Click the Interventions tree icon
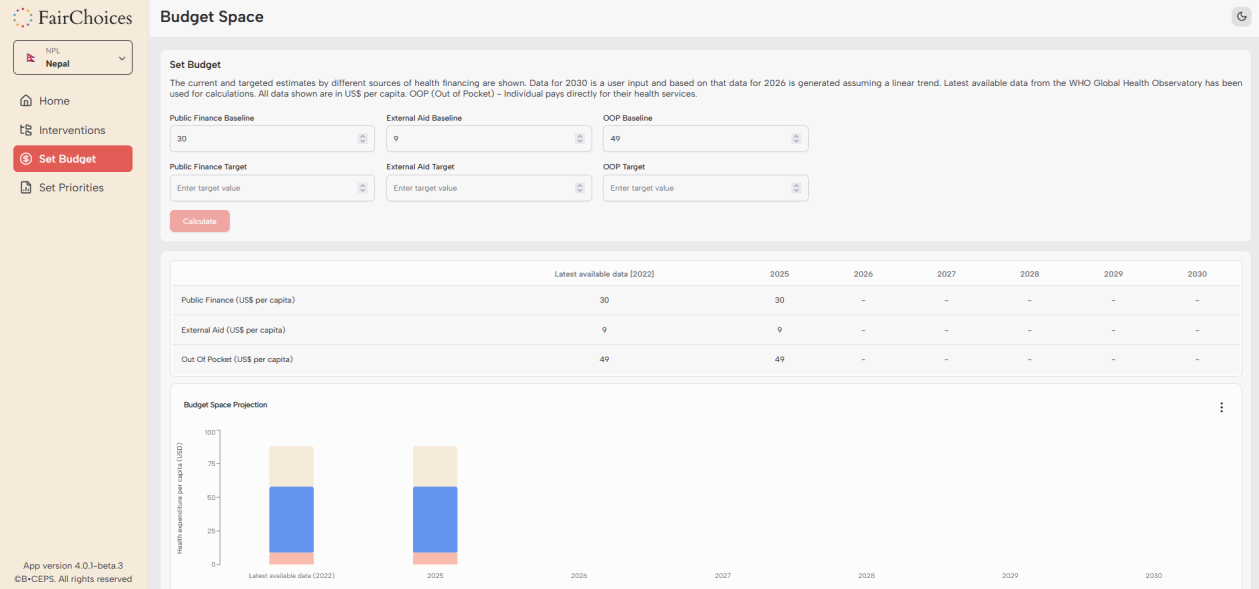Viewport: 1259px width, 589px height. (27, 130)
